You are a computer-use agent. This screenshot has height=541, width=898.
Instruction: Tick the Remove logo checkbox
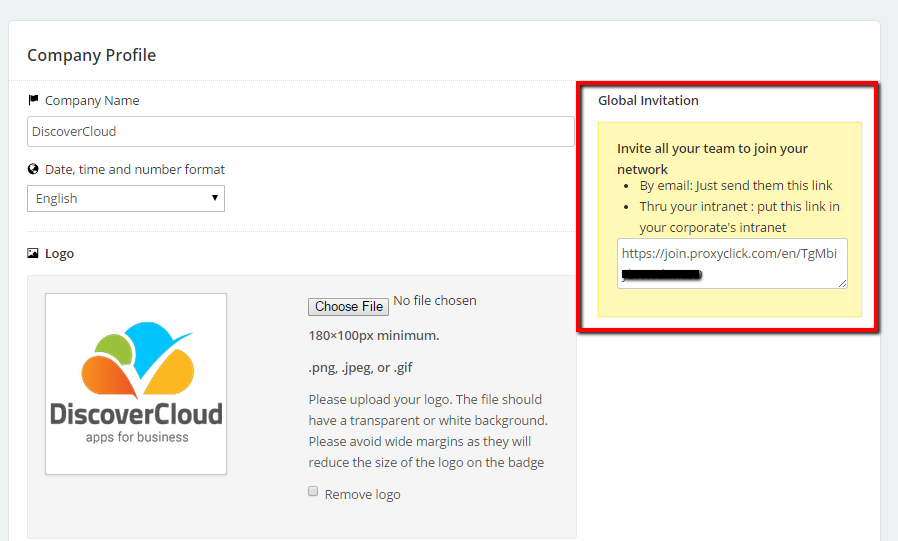point(313,492)
